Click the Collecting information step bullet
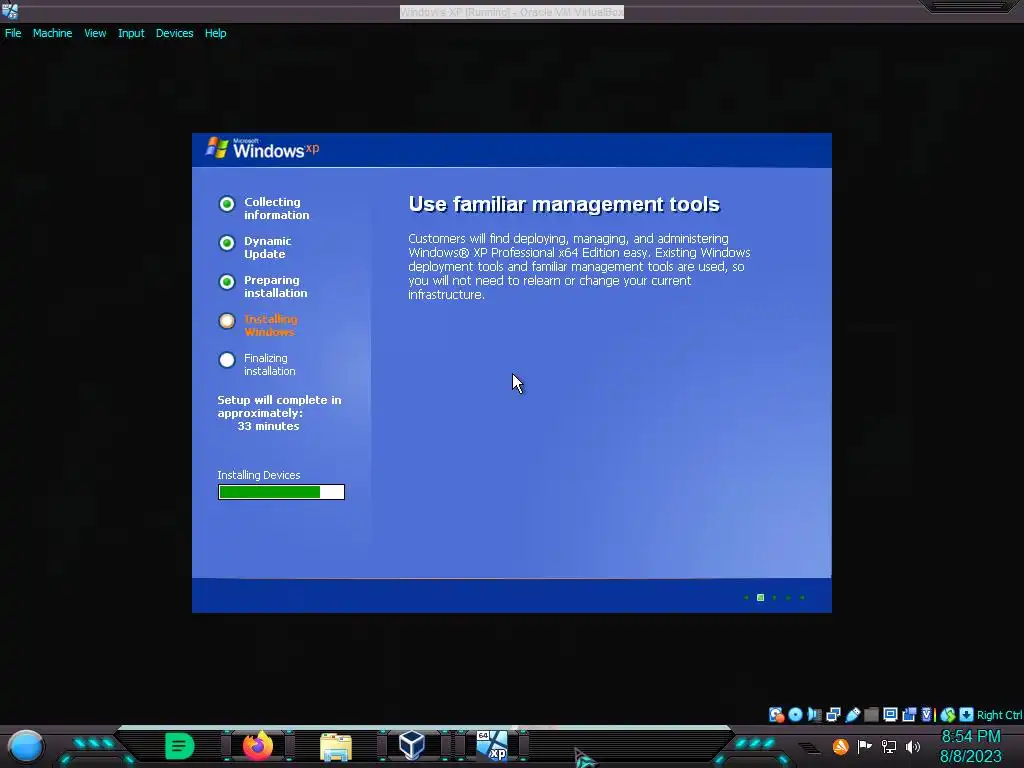 pyautogui.click(x=227, y=204)
